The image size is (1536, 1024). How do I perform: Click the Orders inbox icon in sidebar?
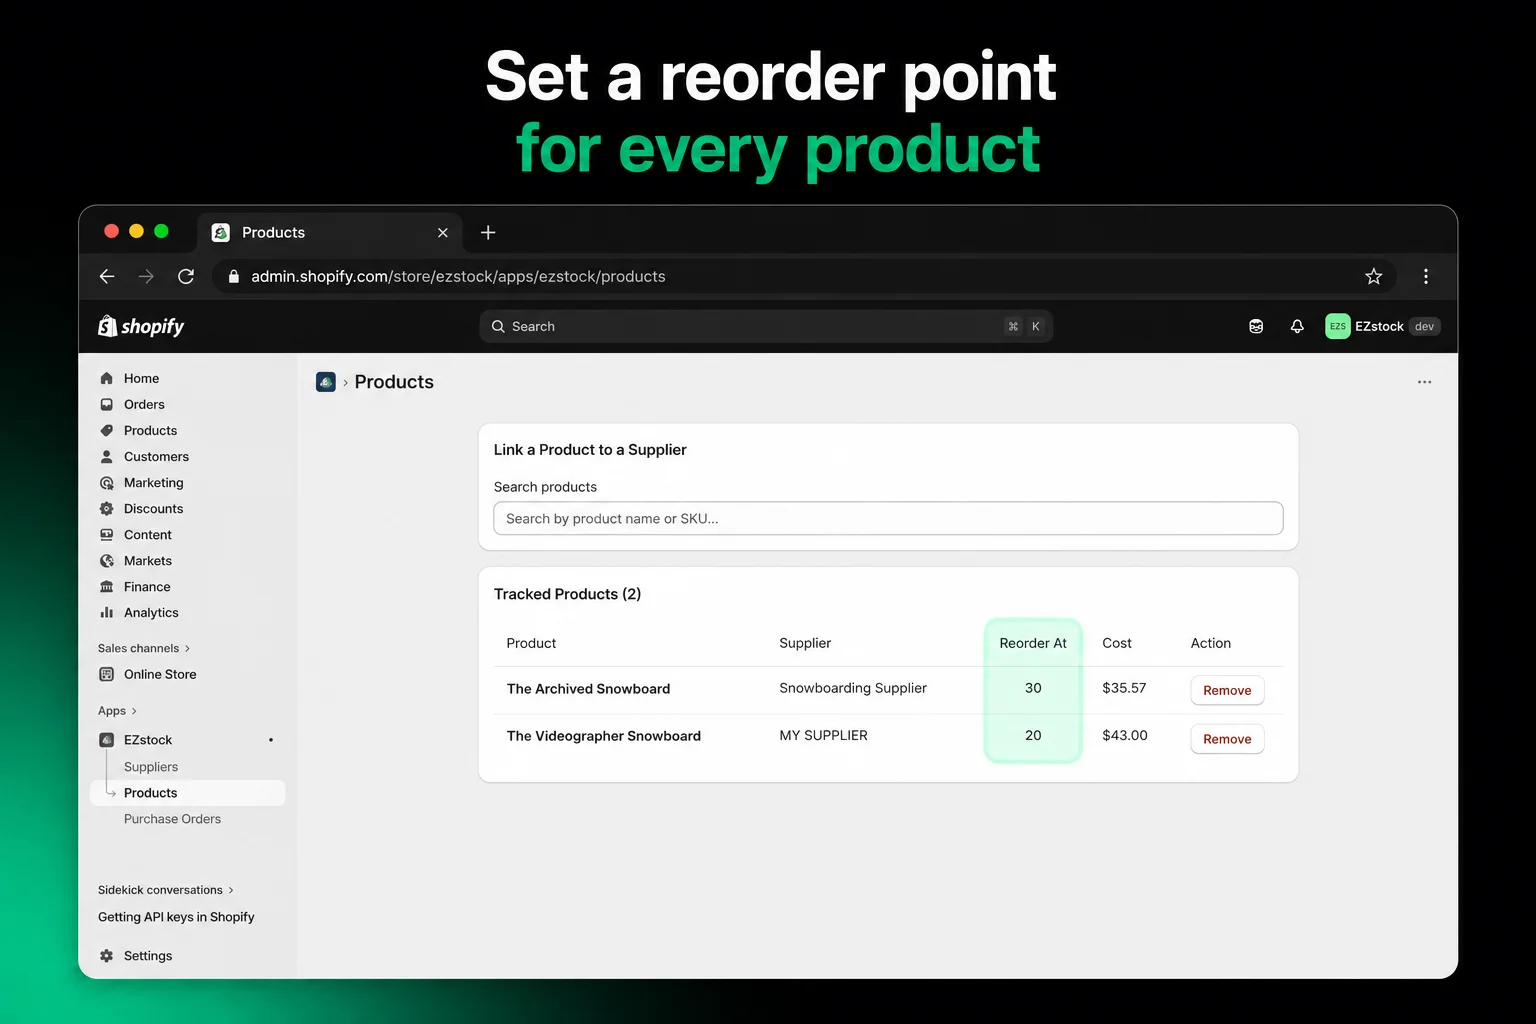pyautogui.click(x=107, y=404)
